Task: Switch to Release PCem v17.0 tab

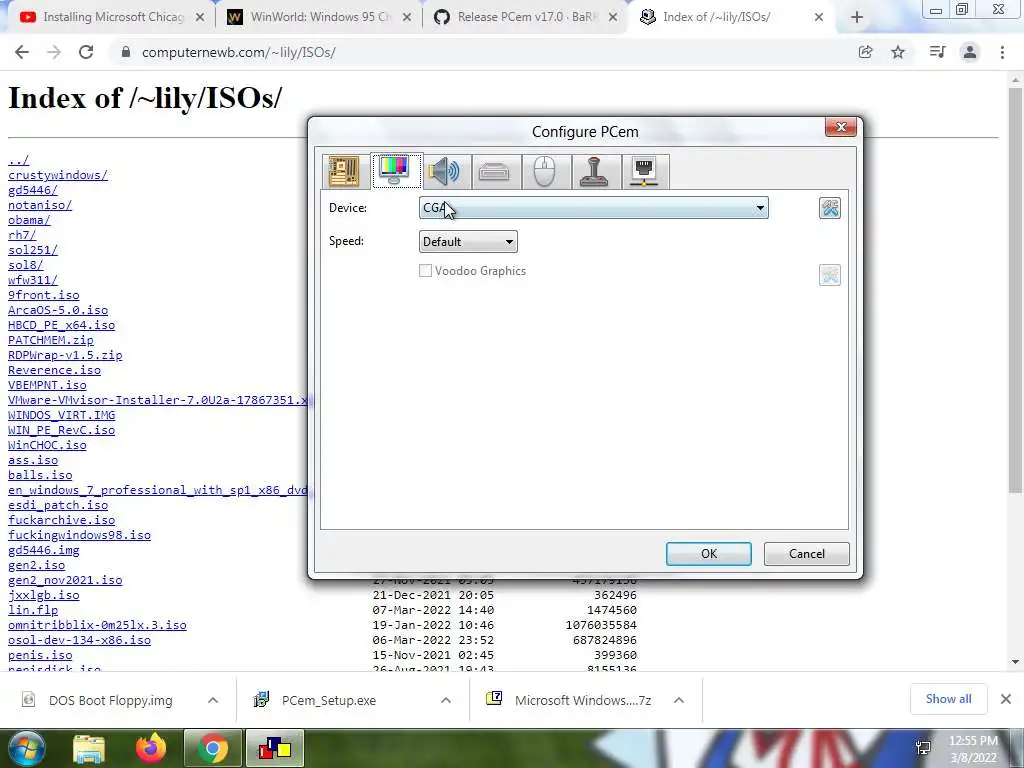Action: pyautogui.click(x=526, y=17)
